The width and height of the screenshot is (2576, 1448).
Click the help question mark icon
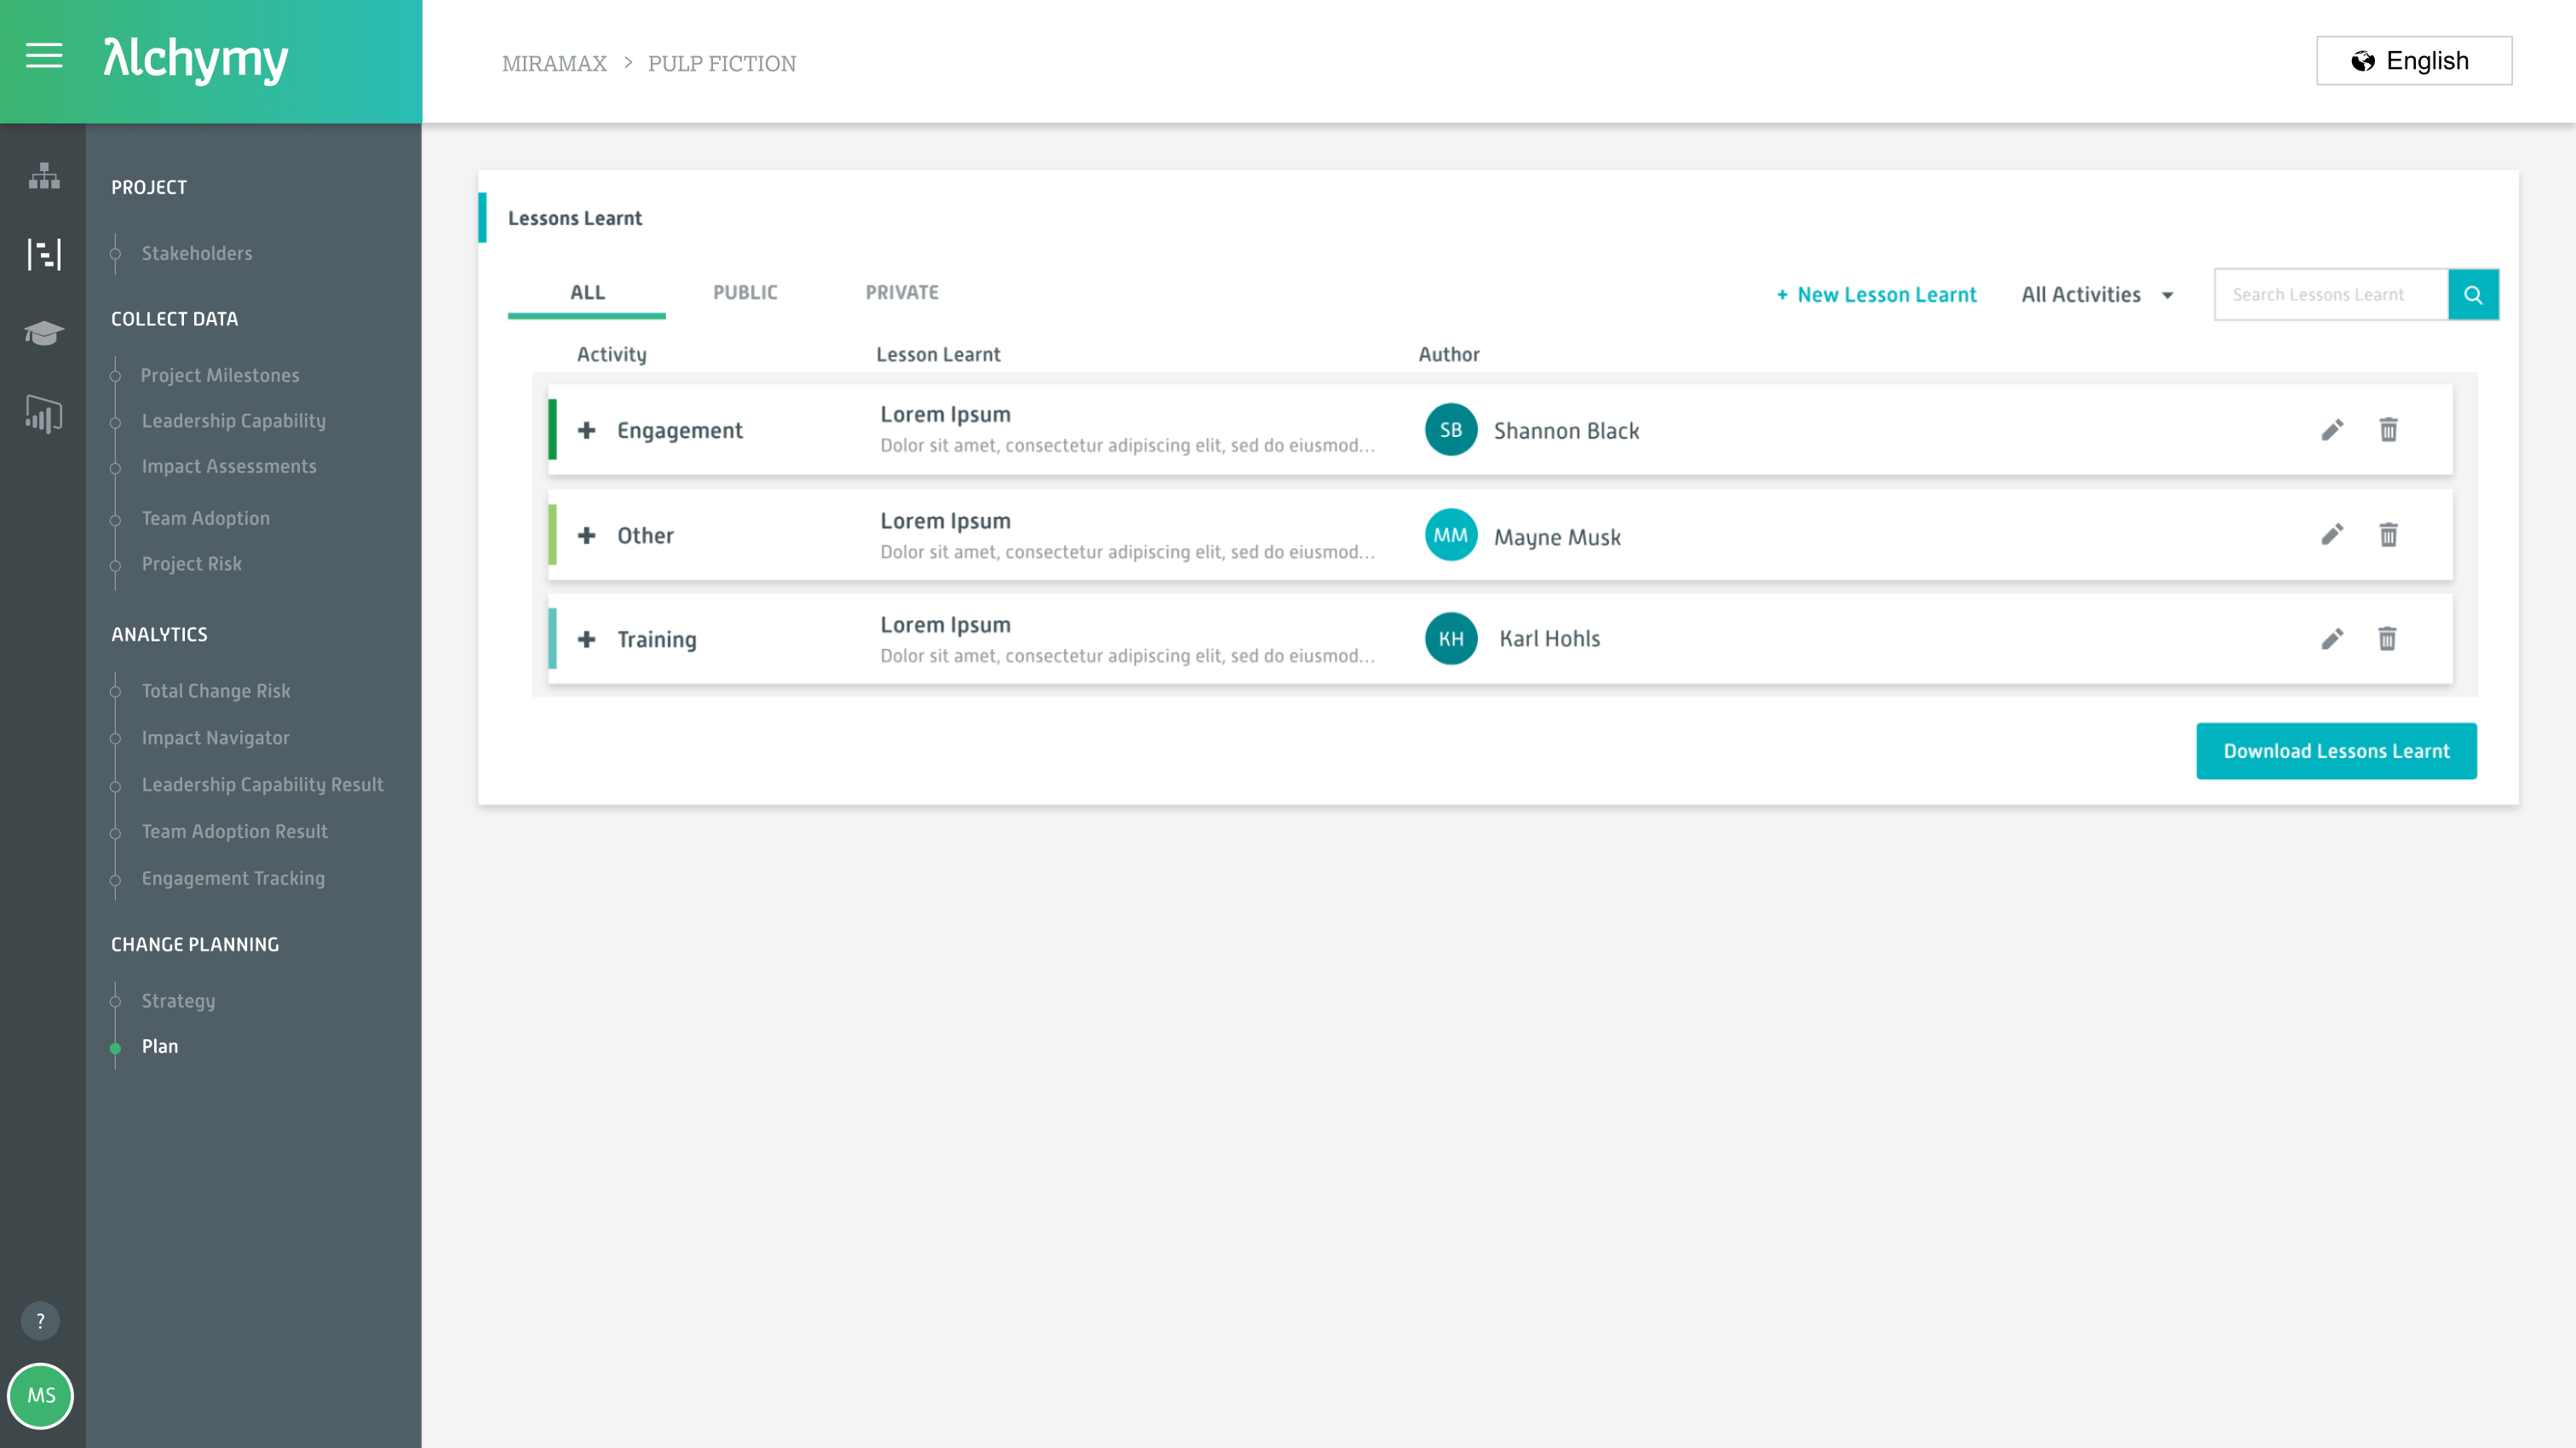pos(40,1320)
